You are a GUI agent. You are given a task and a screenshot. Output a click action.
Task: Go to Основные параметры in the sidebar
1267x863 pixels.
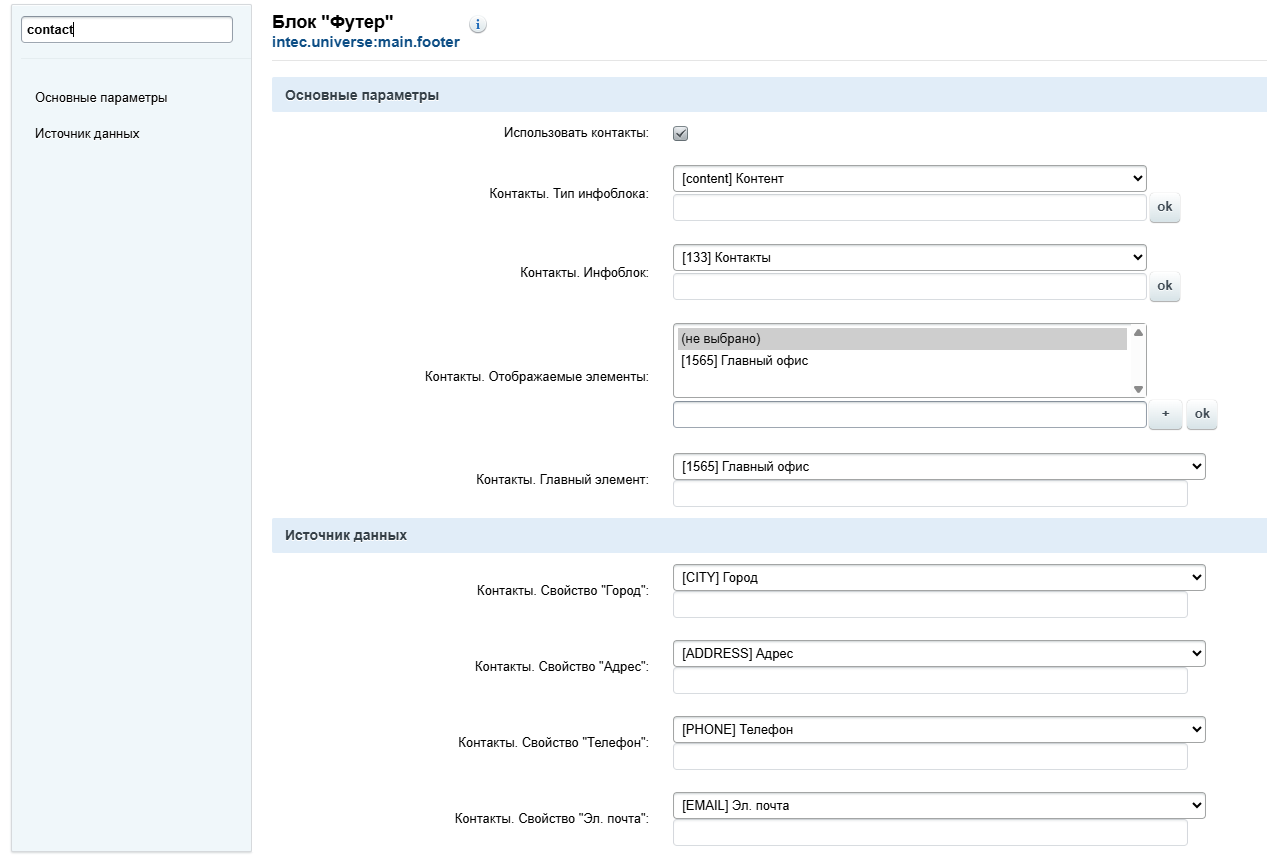pos(101,98)
